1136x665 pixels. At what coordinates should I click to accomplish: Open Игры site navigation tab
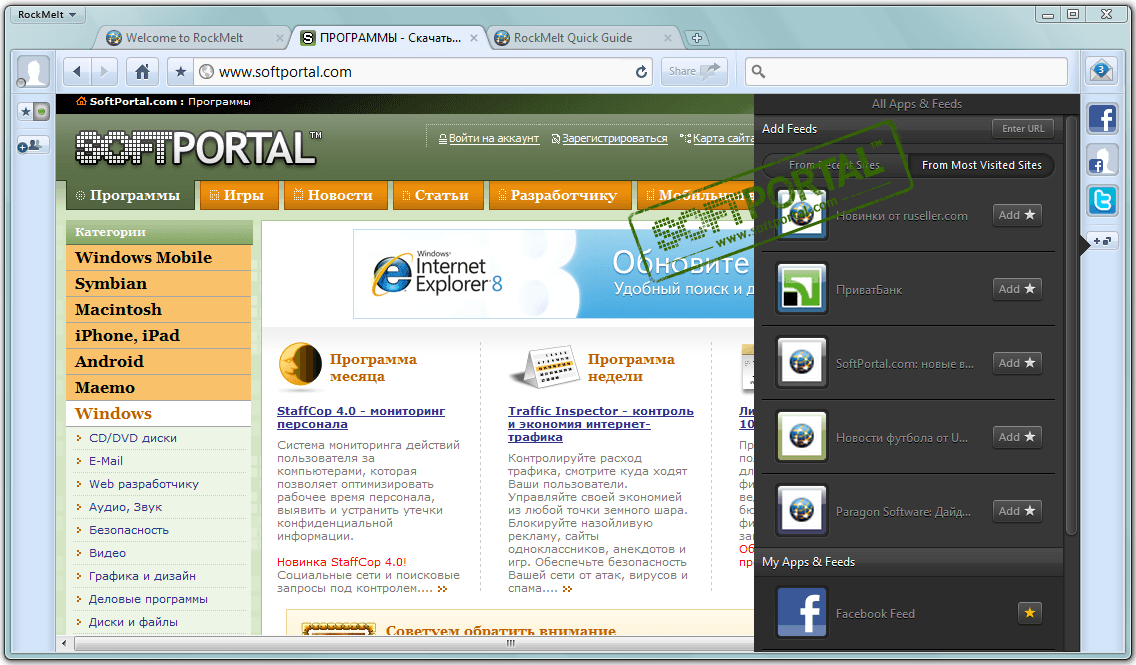coord(238,195)
